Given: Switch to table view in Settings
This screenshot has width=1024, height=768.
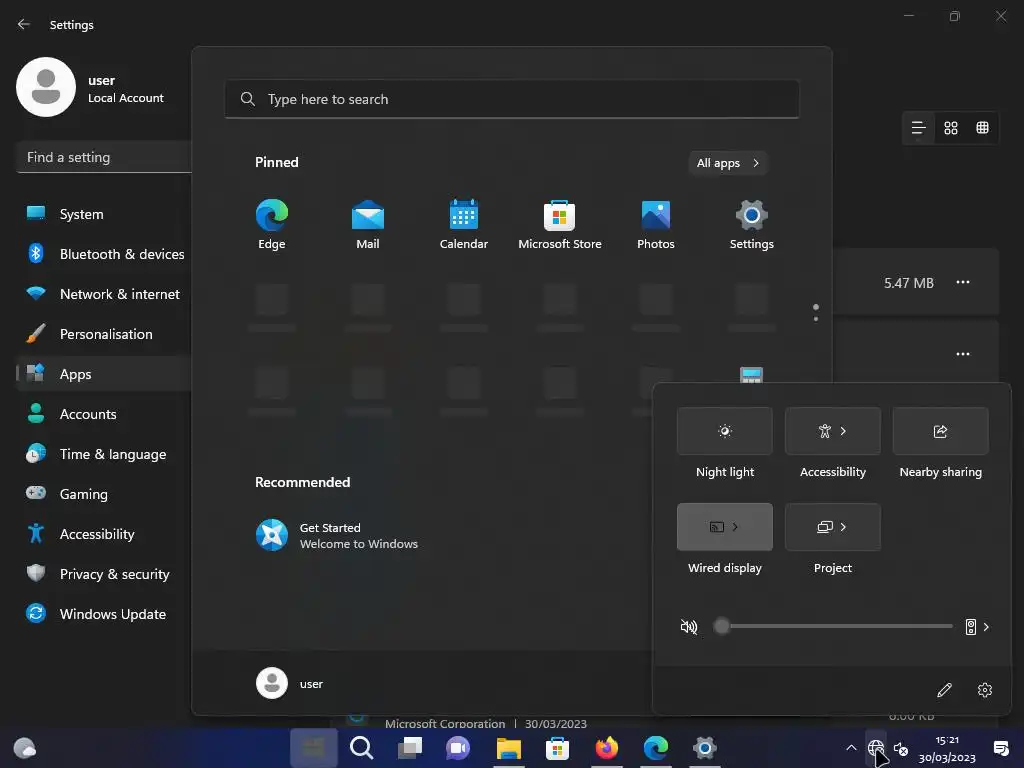Looking at the screenshot, I should pyautogui.click(x=982, y=128).
